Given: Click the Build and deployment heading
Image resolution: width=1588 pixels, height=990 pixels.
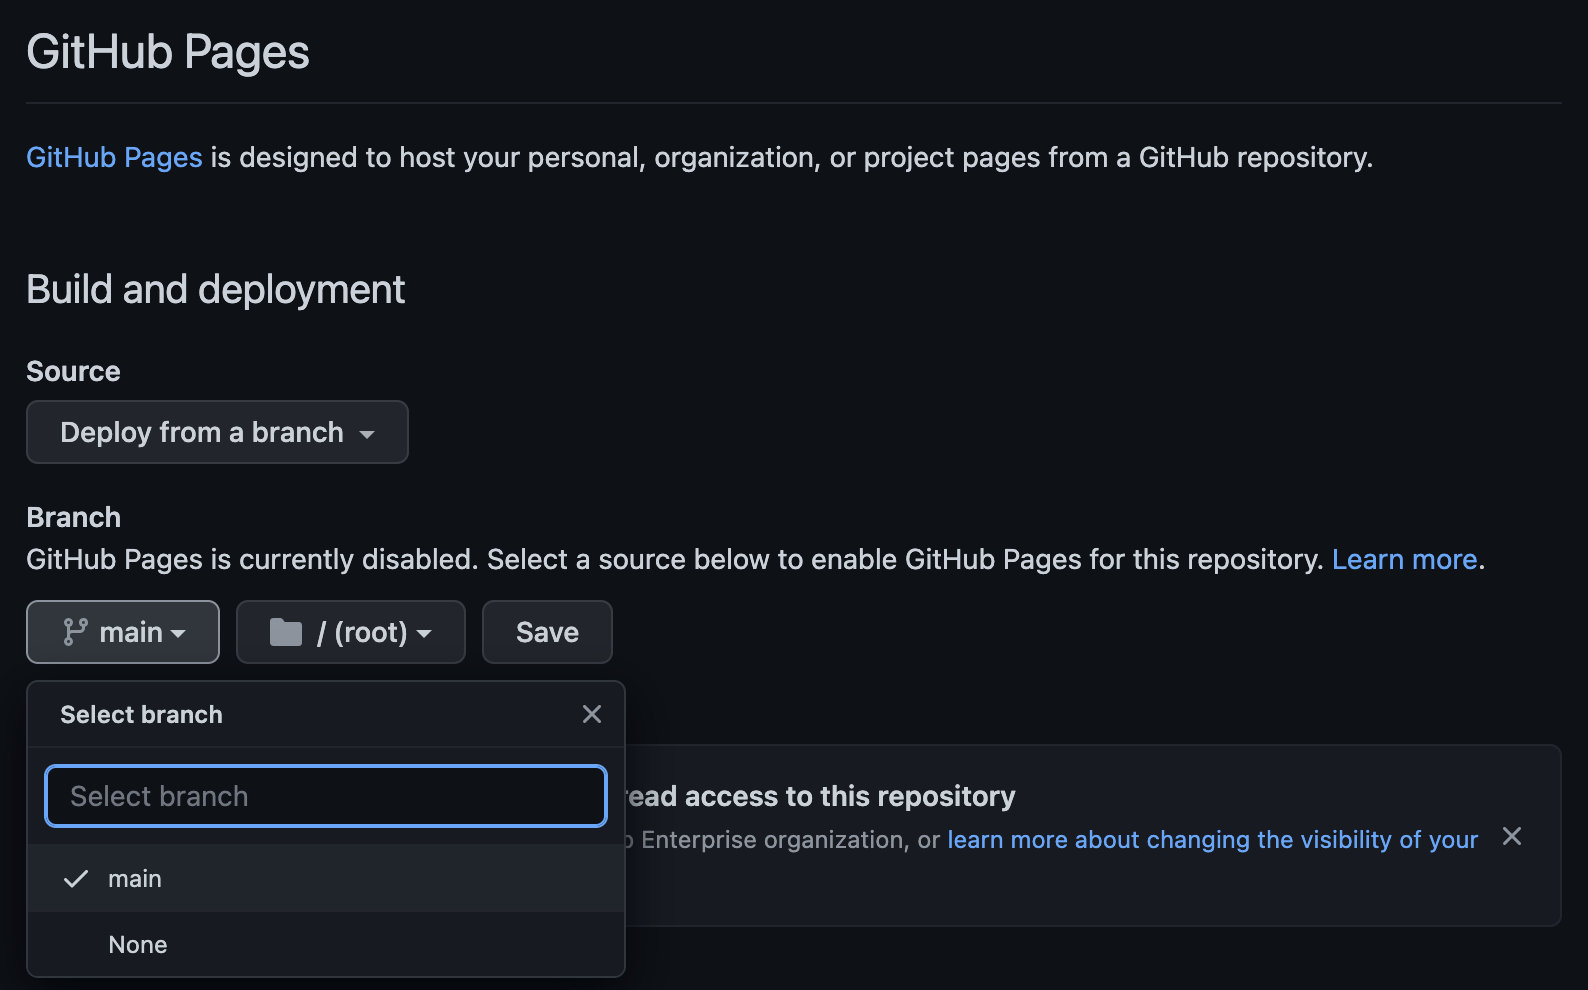Looking at the screenshot, I should coord(215,290).
